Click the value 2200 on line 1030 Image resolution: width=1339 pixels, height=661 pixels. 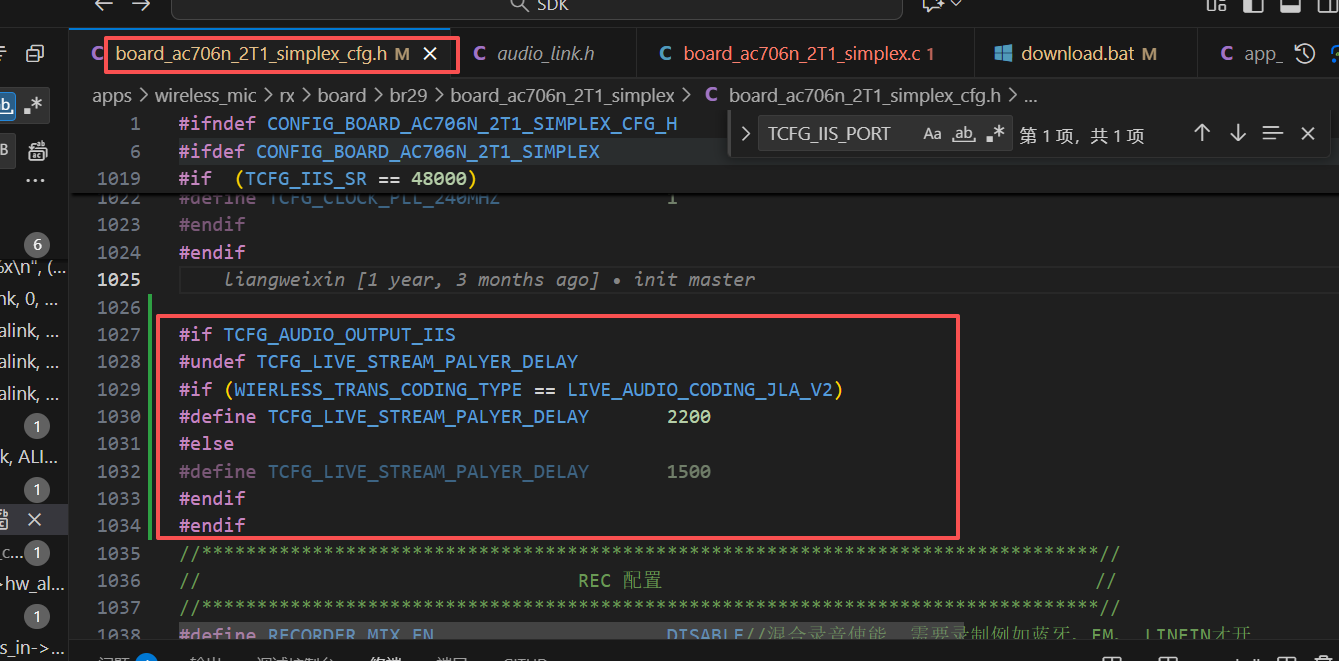tap(689, 416)
